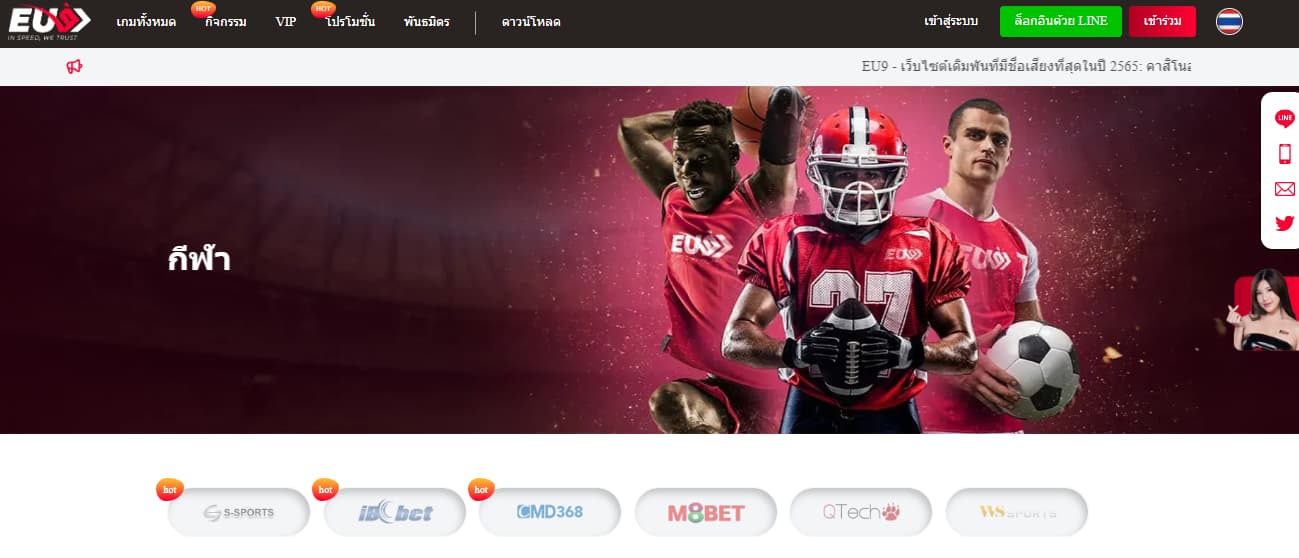Click the red เข้าร่วม join button
The height and width of the screenshot is (558, 1299).
click(1162, 21)
